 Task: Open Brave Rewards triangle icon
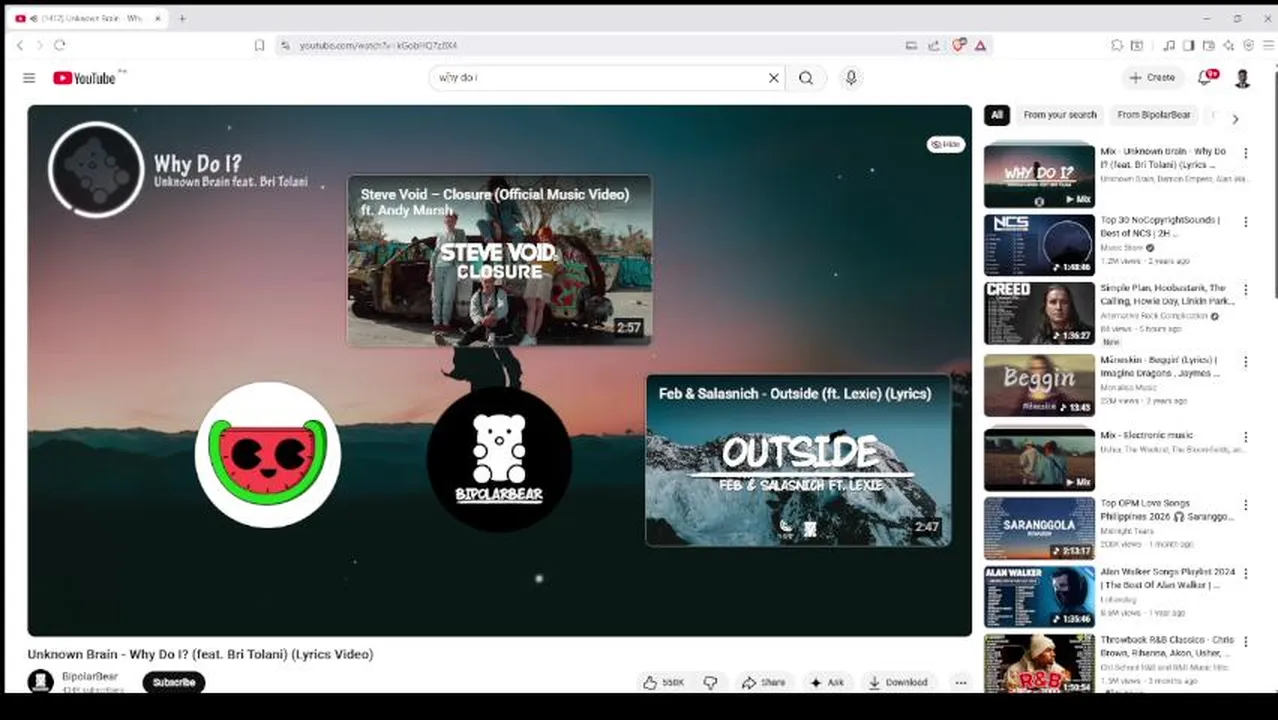point(980,45)
